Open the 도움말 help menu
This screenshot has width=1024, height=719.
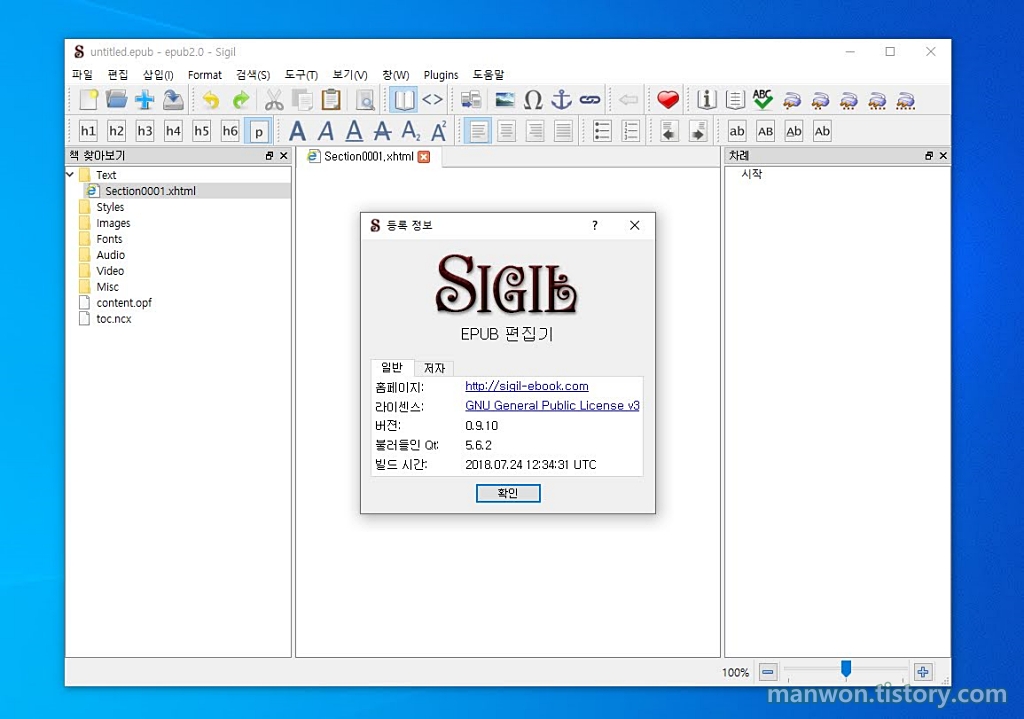(x=488, y=75)
